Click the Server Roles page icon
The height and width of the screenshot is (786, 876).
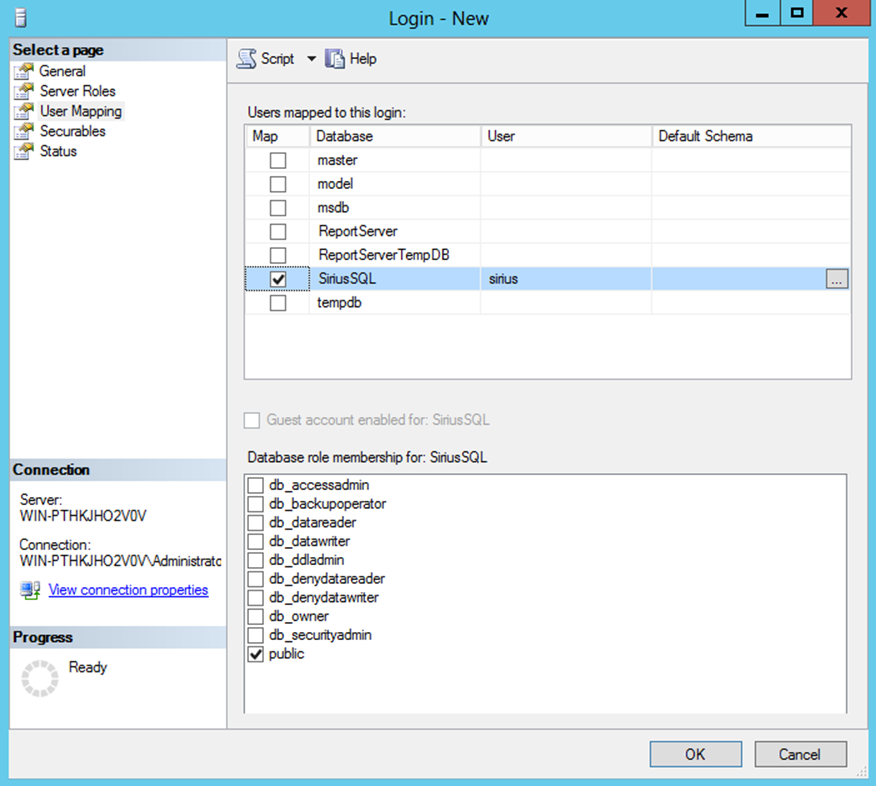click(23, 91)
